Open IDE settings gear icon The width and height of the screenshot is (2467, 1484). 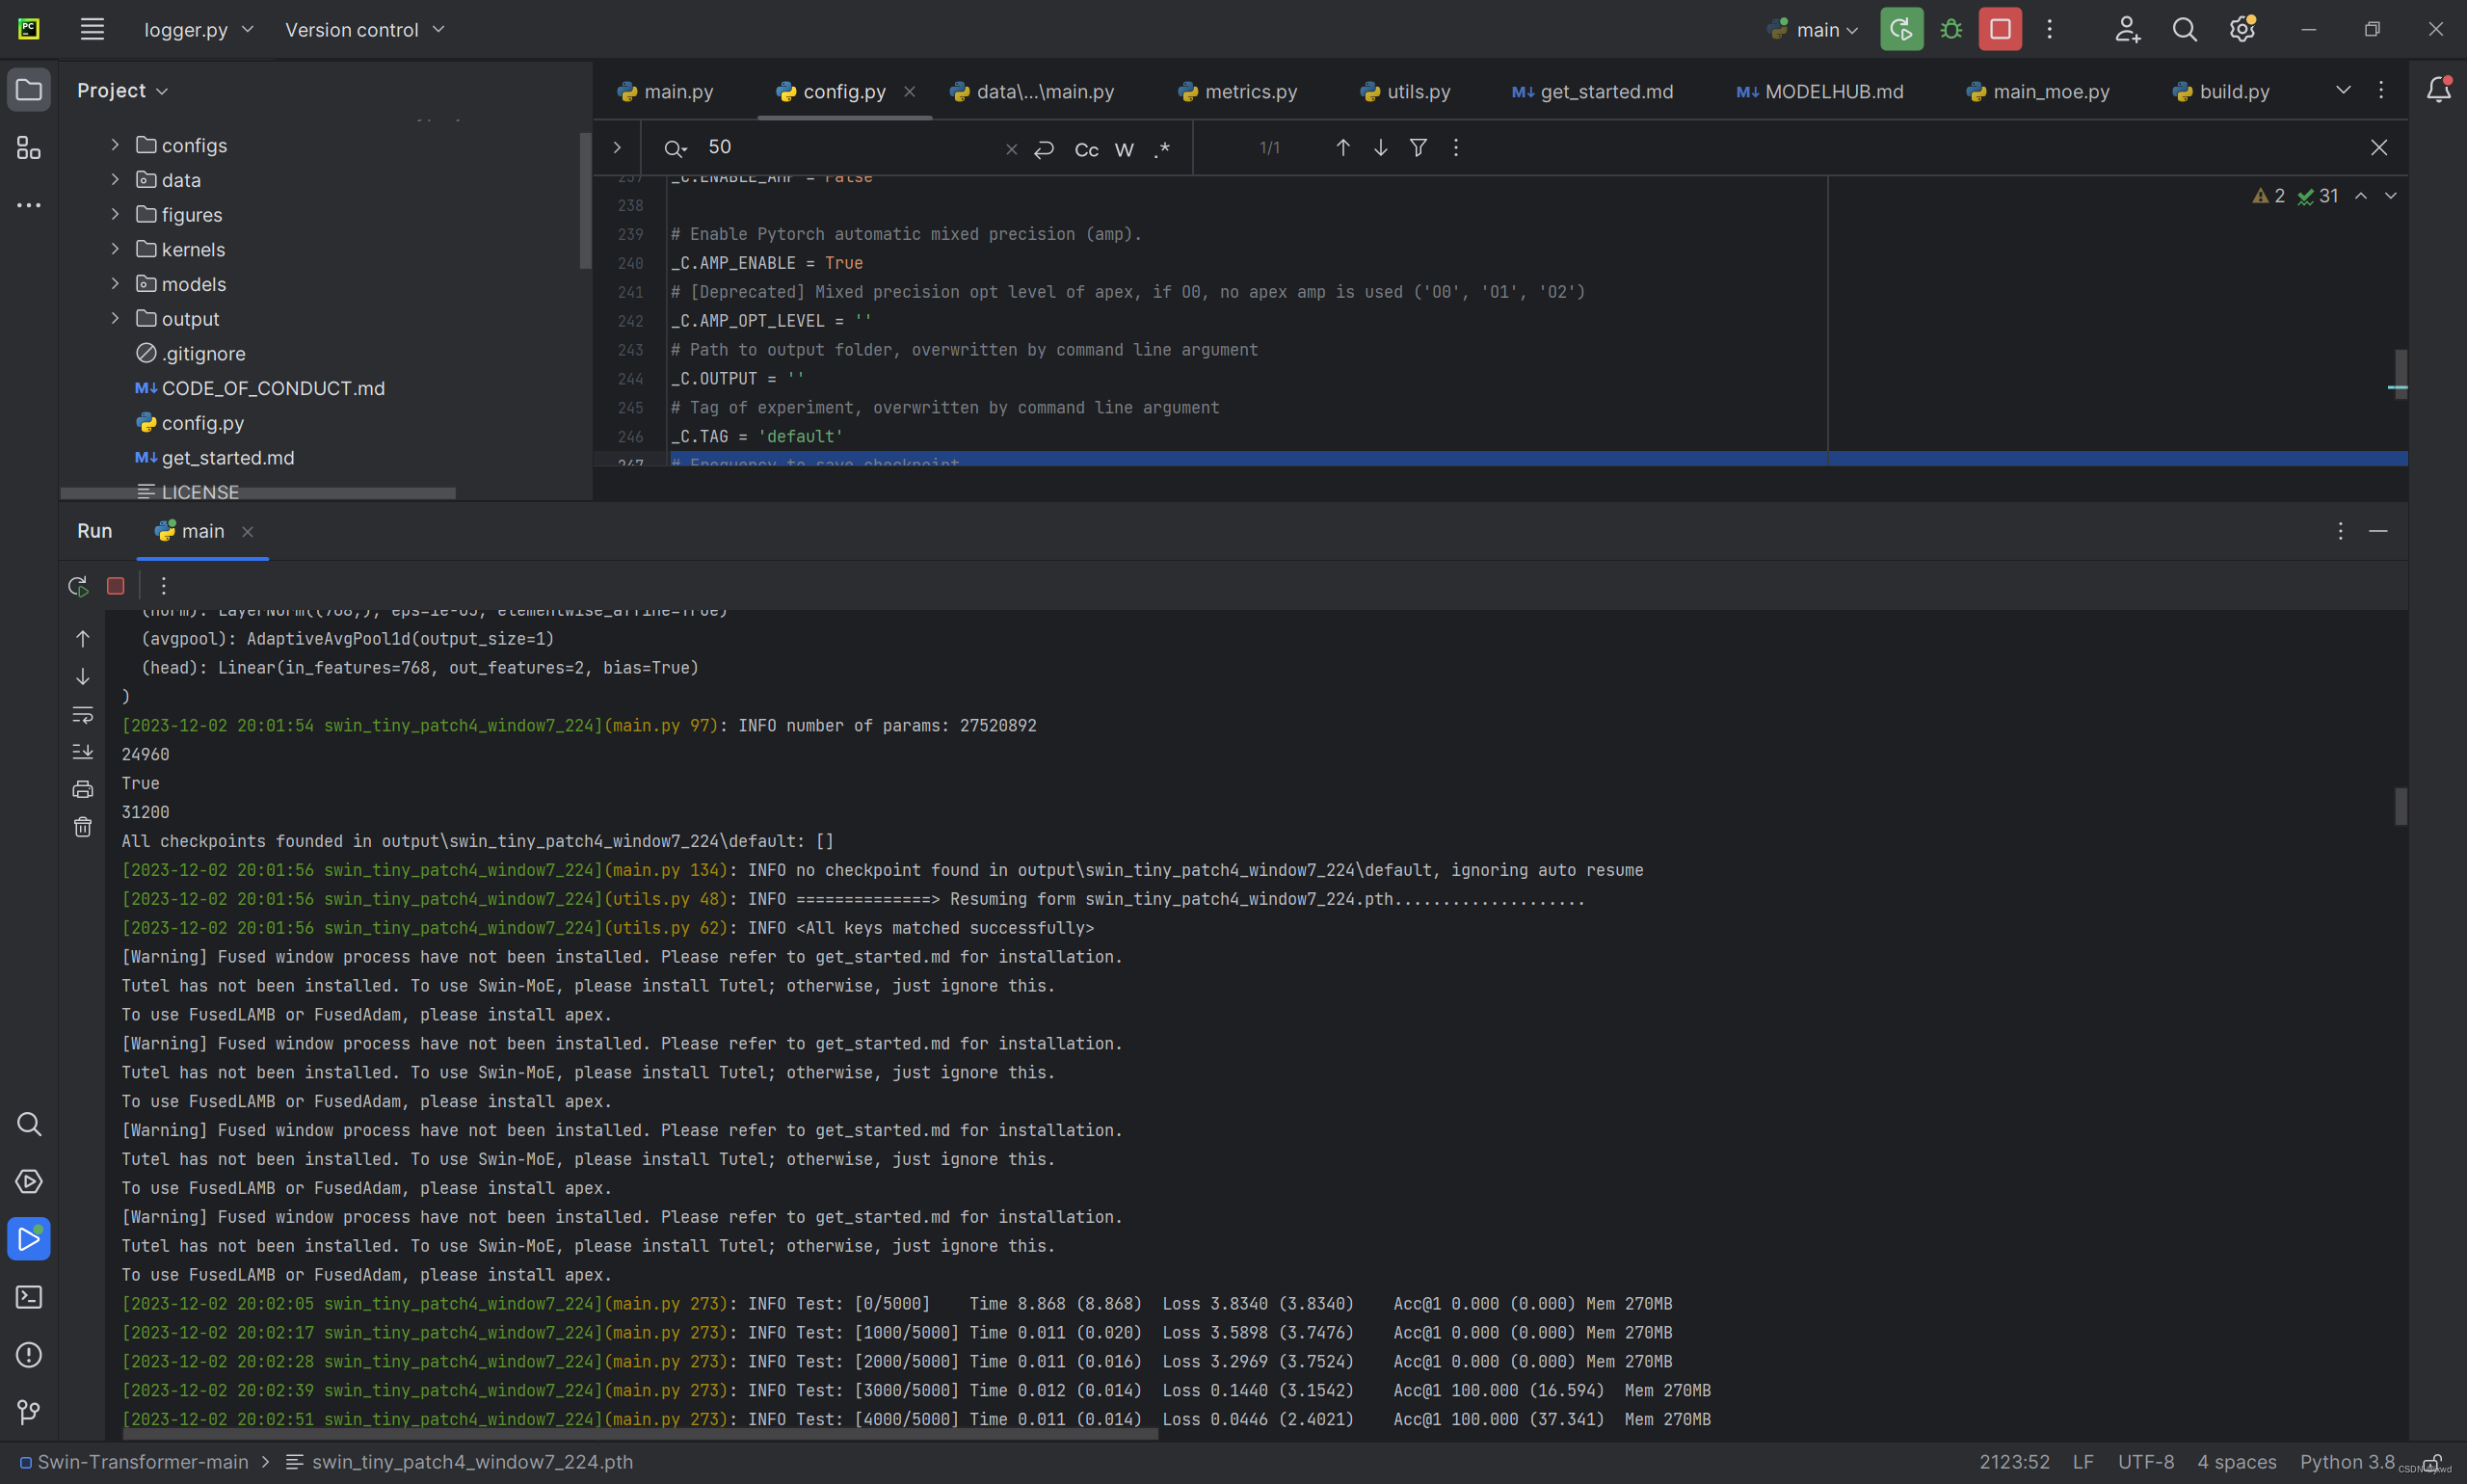(2242, 29)
